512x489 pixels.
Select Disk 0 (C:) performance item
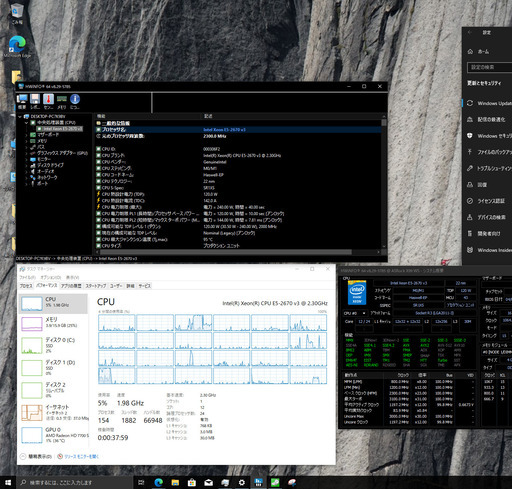click(x=53, y=345)
